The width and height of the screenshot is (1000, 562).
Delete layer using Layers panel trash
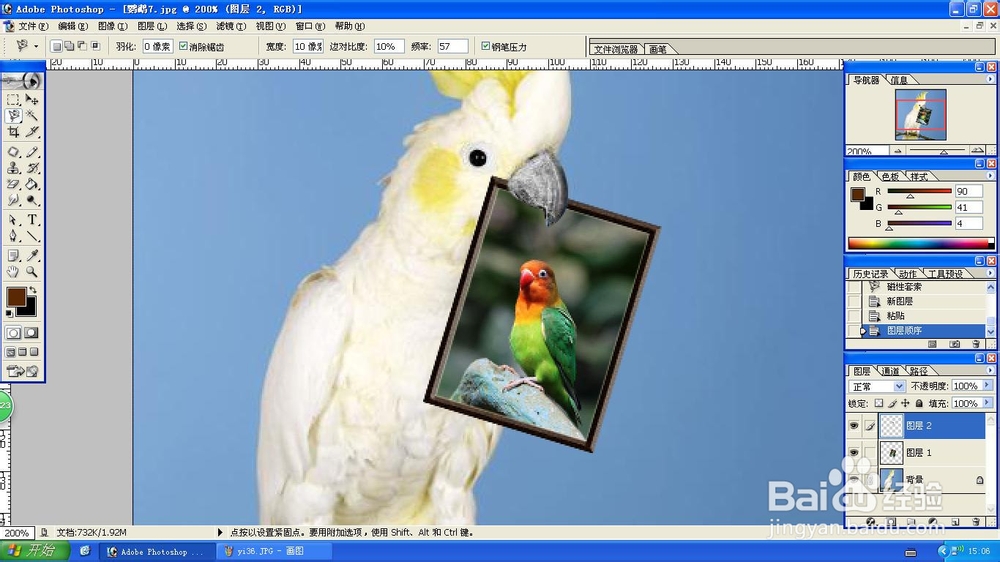click(976, 522)
